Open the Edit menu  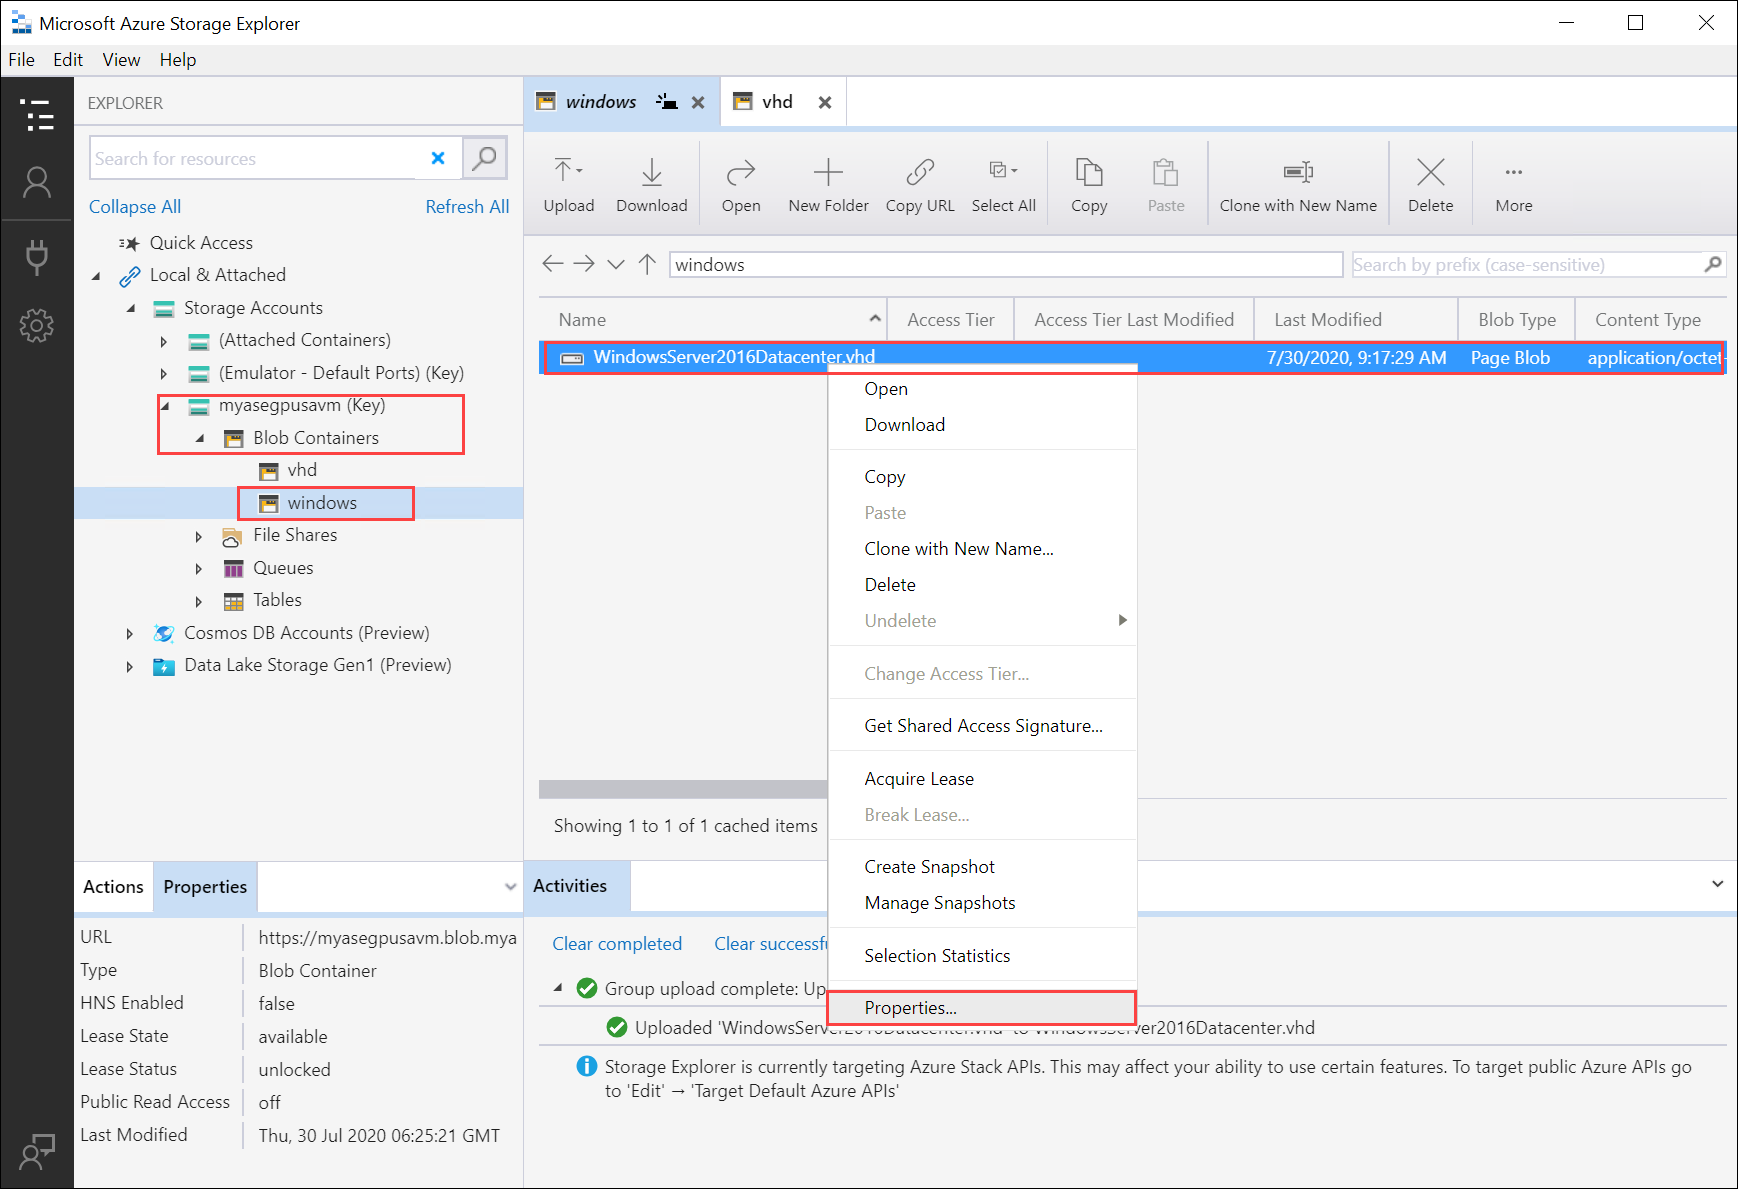click(67, 59)
